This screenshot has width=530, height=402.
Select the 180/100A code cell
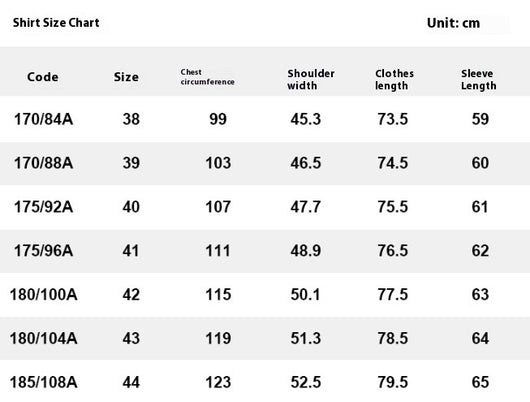[x=44, y=294]
